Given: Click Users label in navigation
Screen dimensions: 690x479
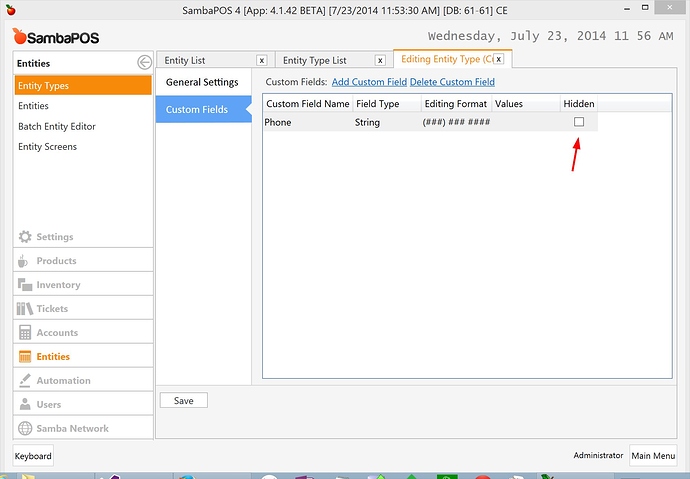Looking at the screenshot, I should [49, 404].
